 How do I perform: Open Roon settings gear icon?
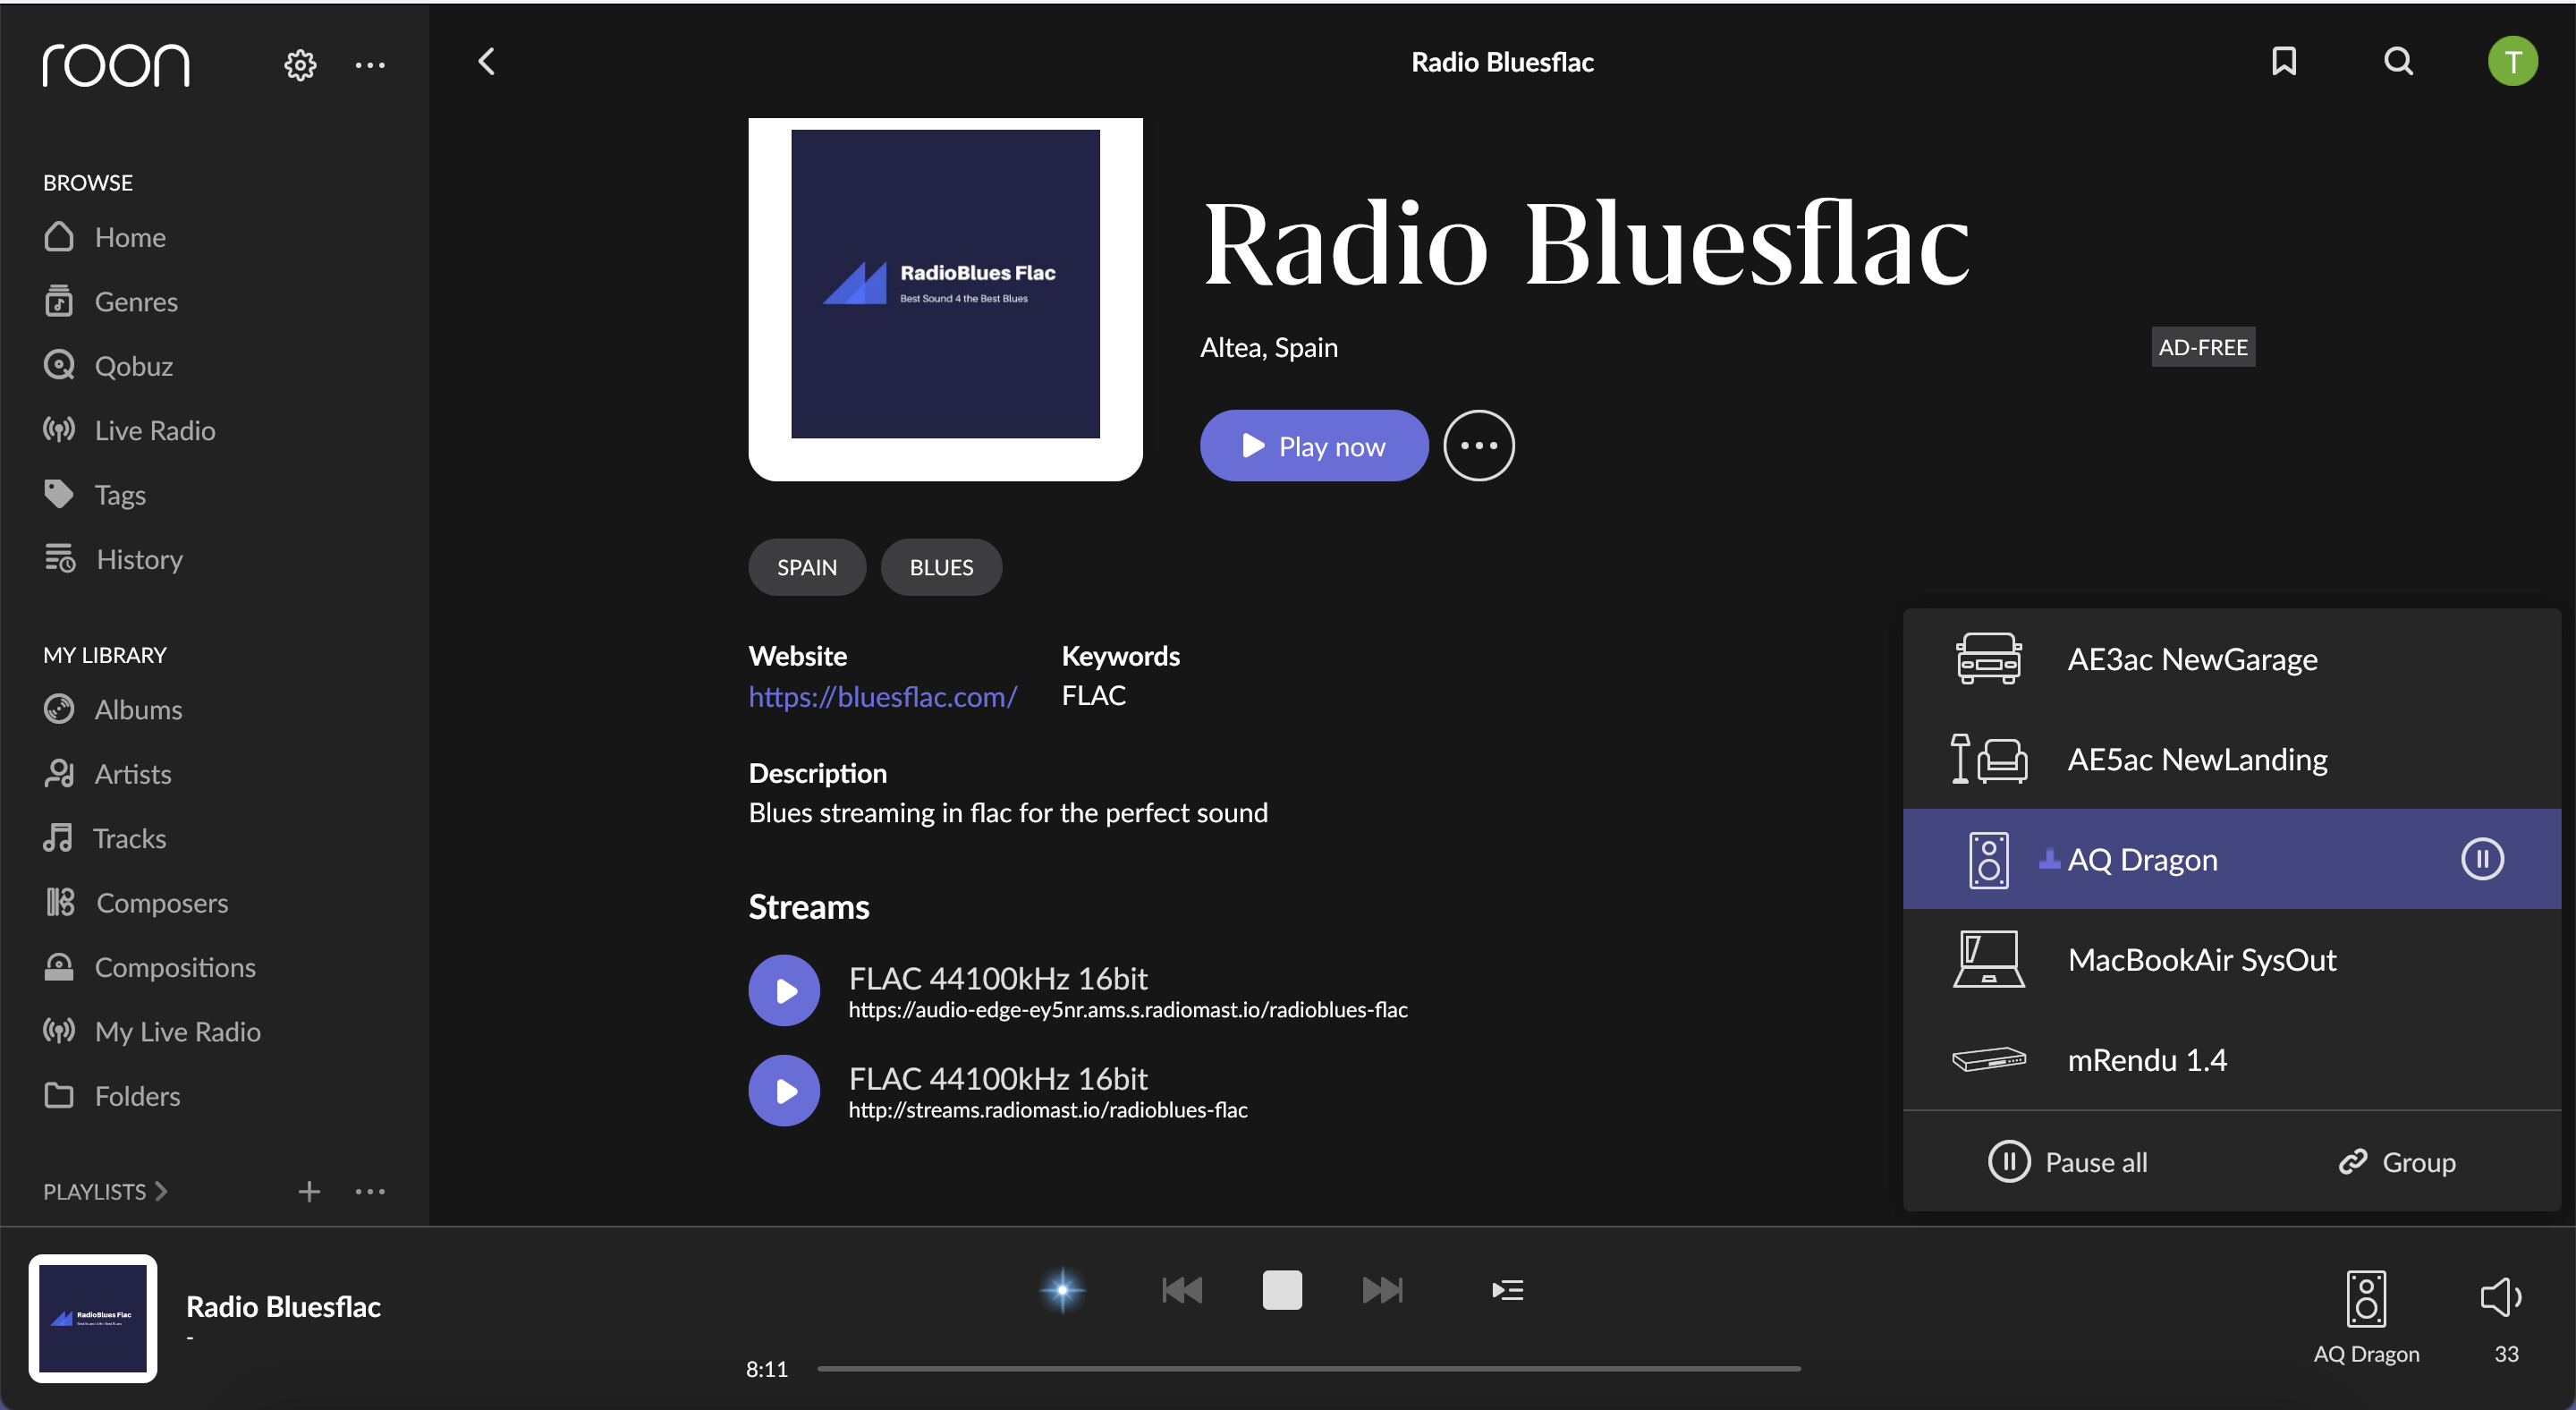click(300, 65)
